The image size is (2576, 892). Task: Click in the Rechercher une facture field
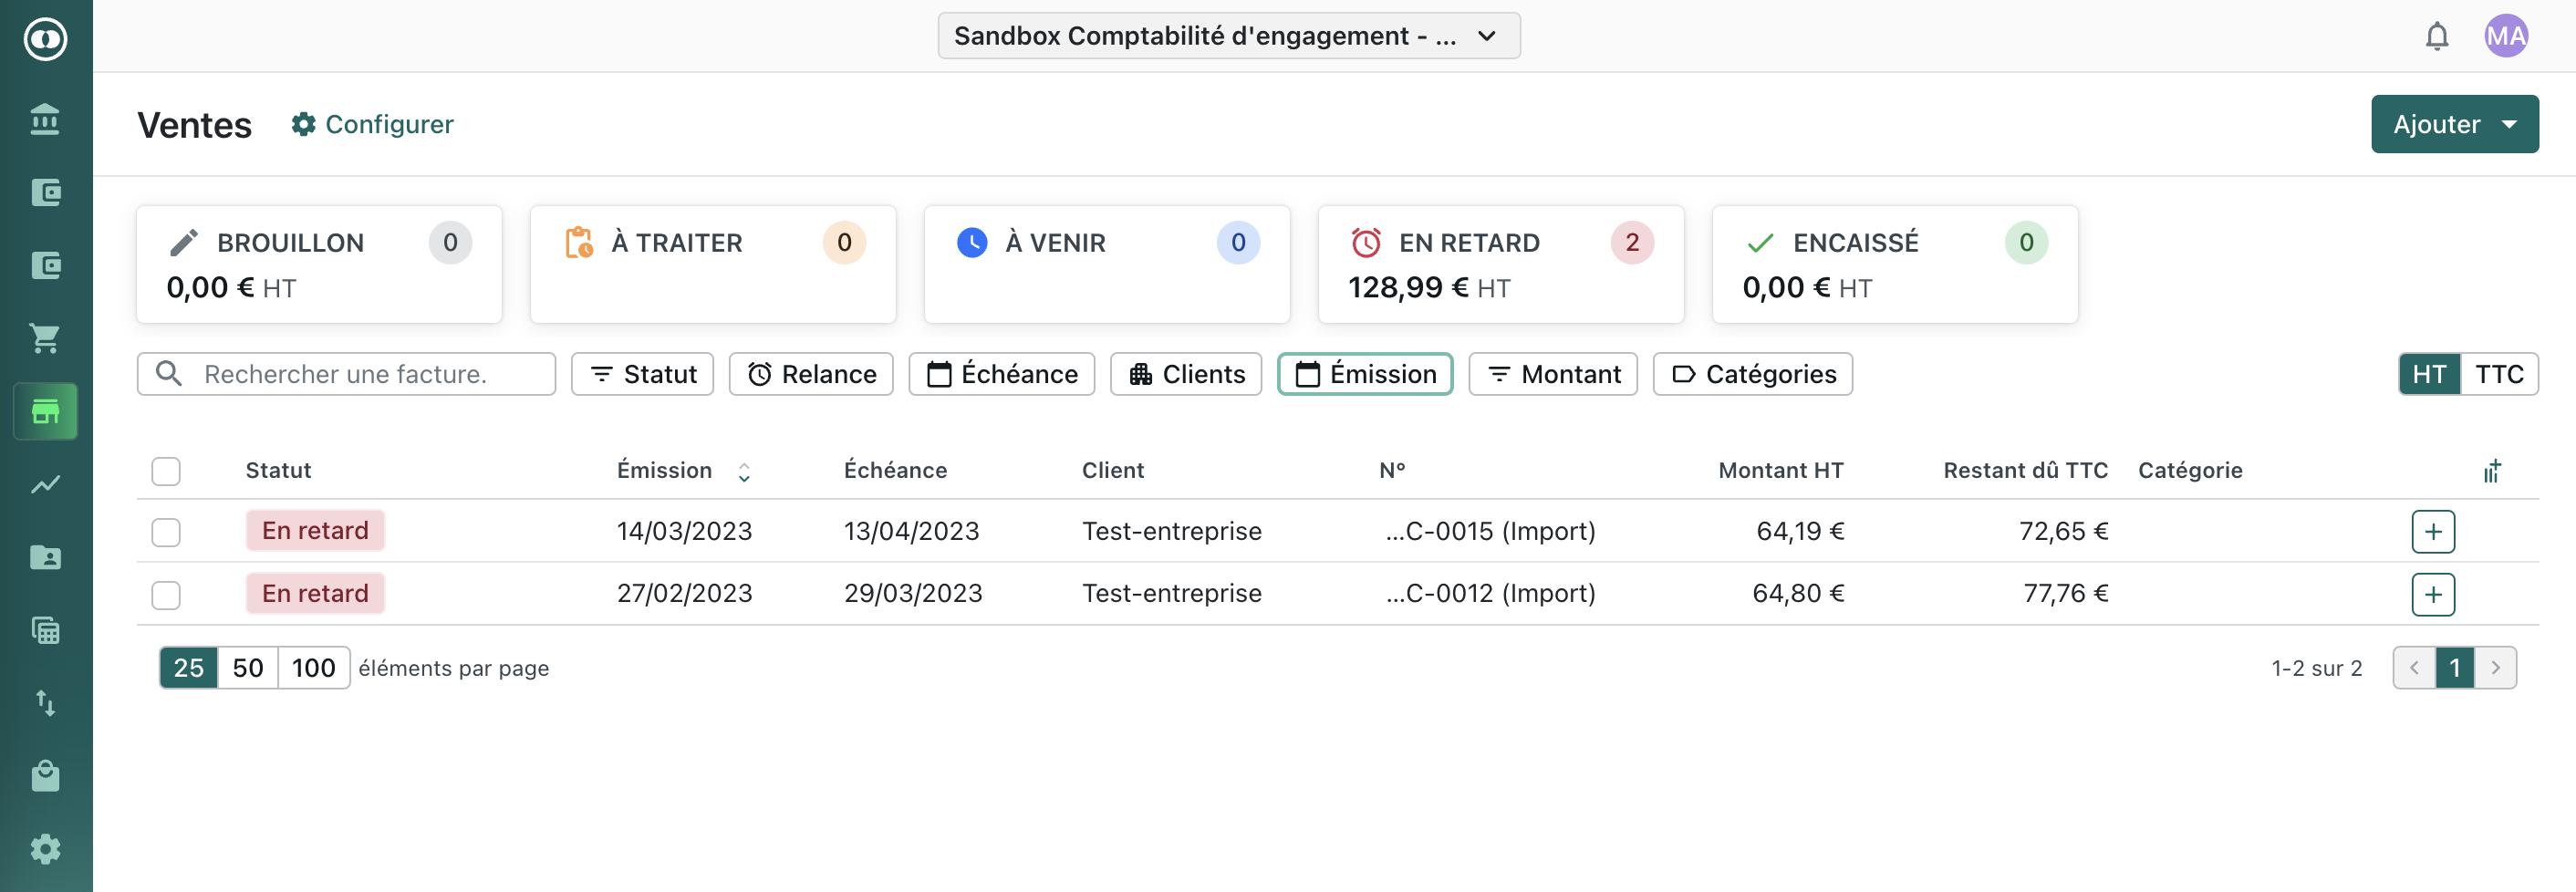click(346, 374)
